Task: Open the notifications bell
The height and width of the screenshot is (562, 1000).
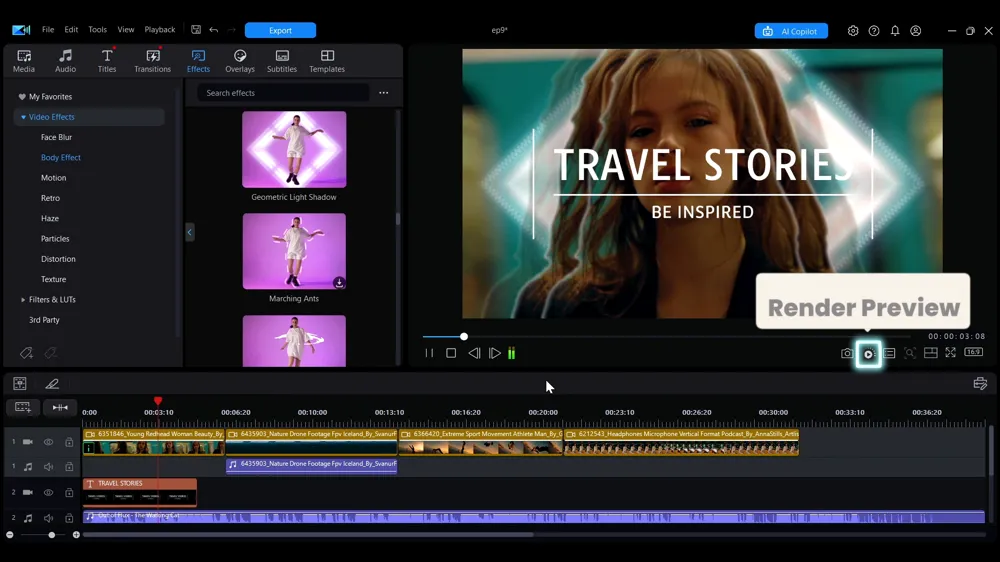Action: tap(895, 31)
